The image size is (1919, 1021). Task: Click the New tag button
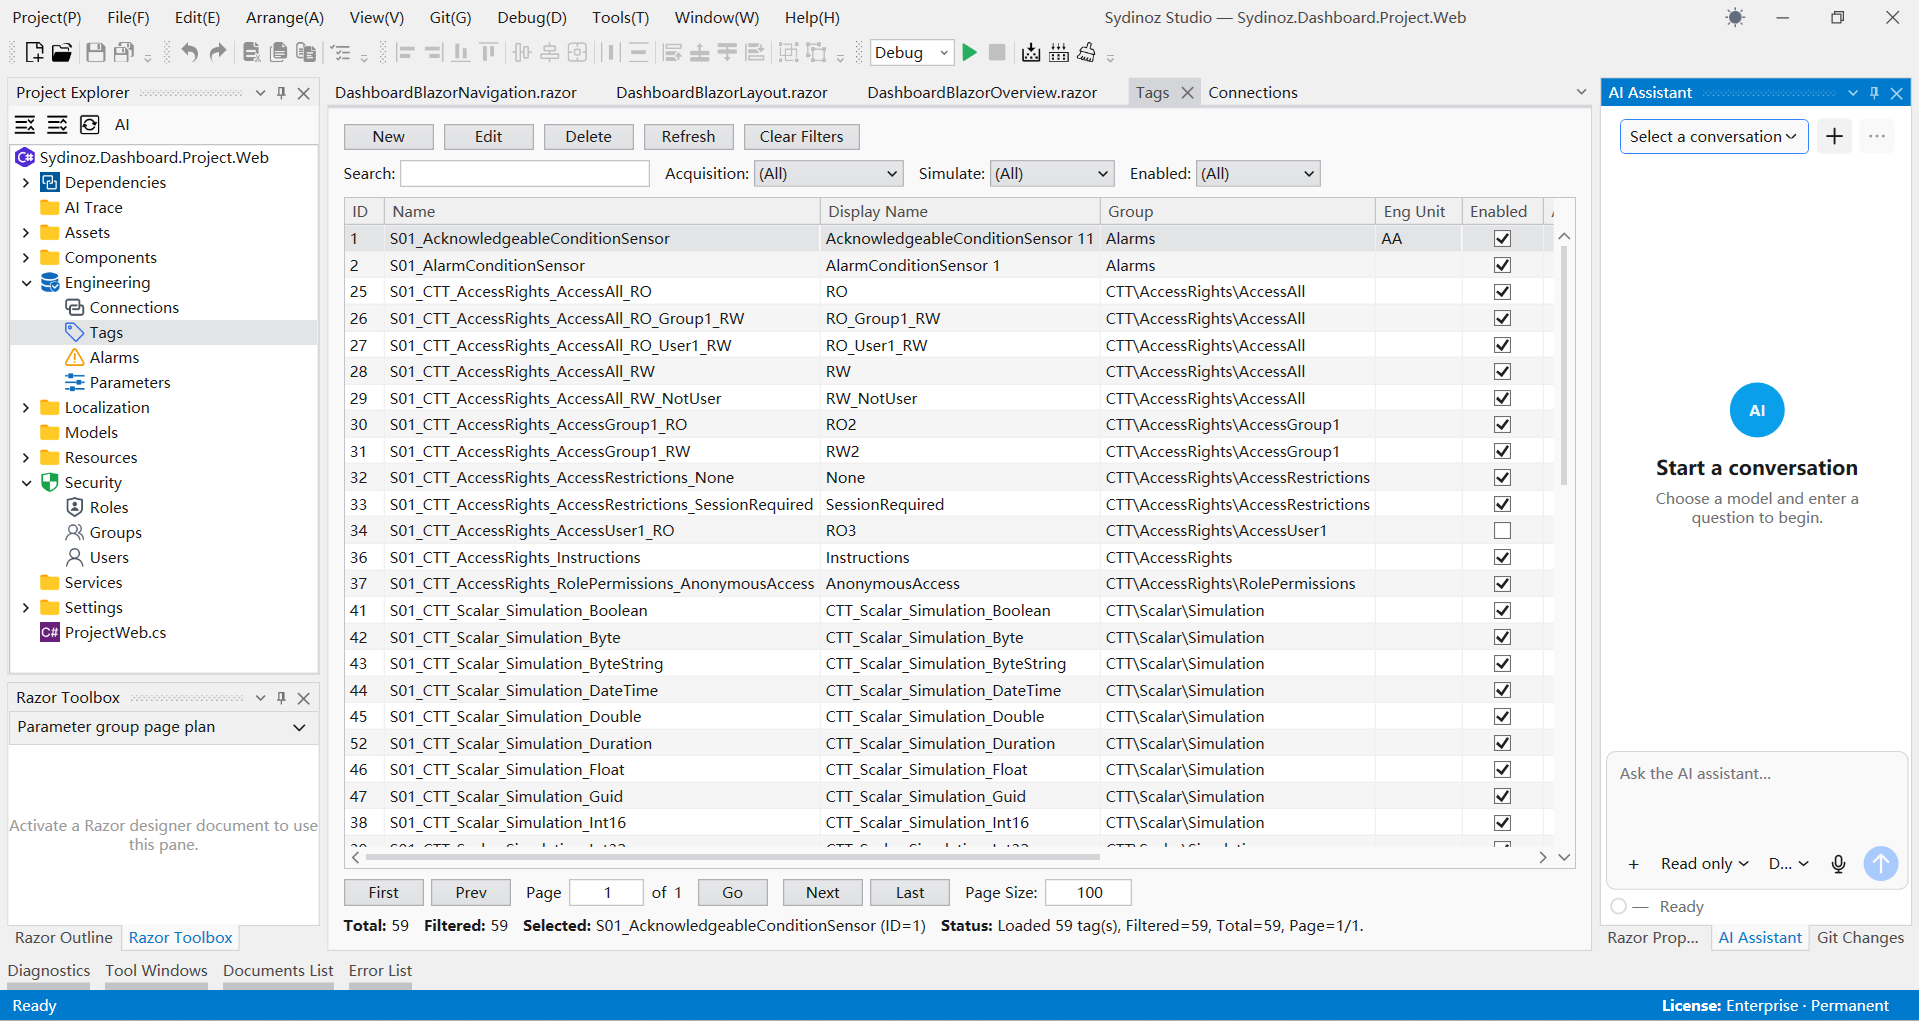(x=388, y=137)
